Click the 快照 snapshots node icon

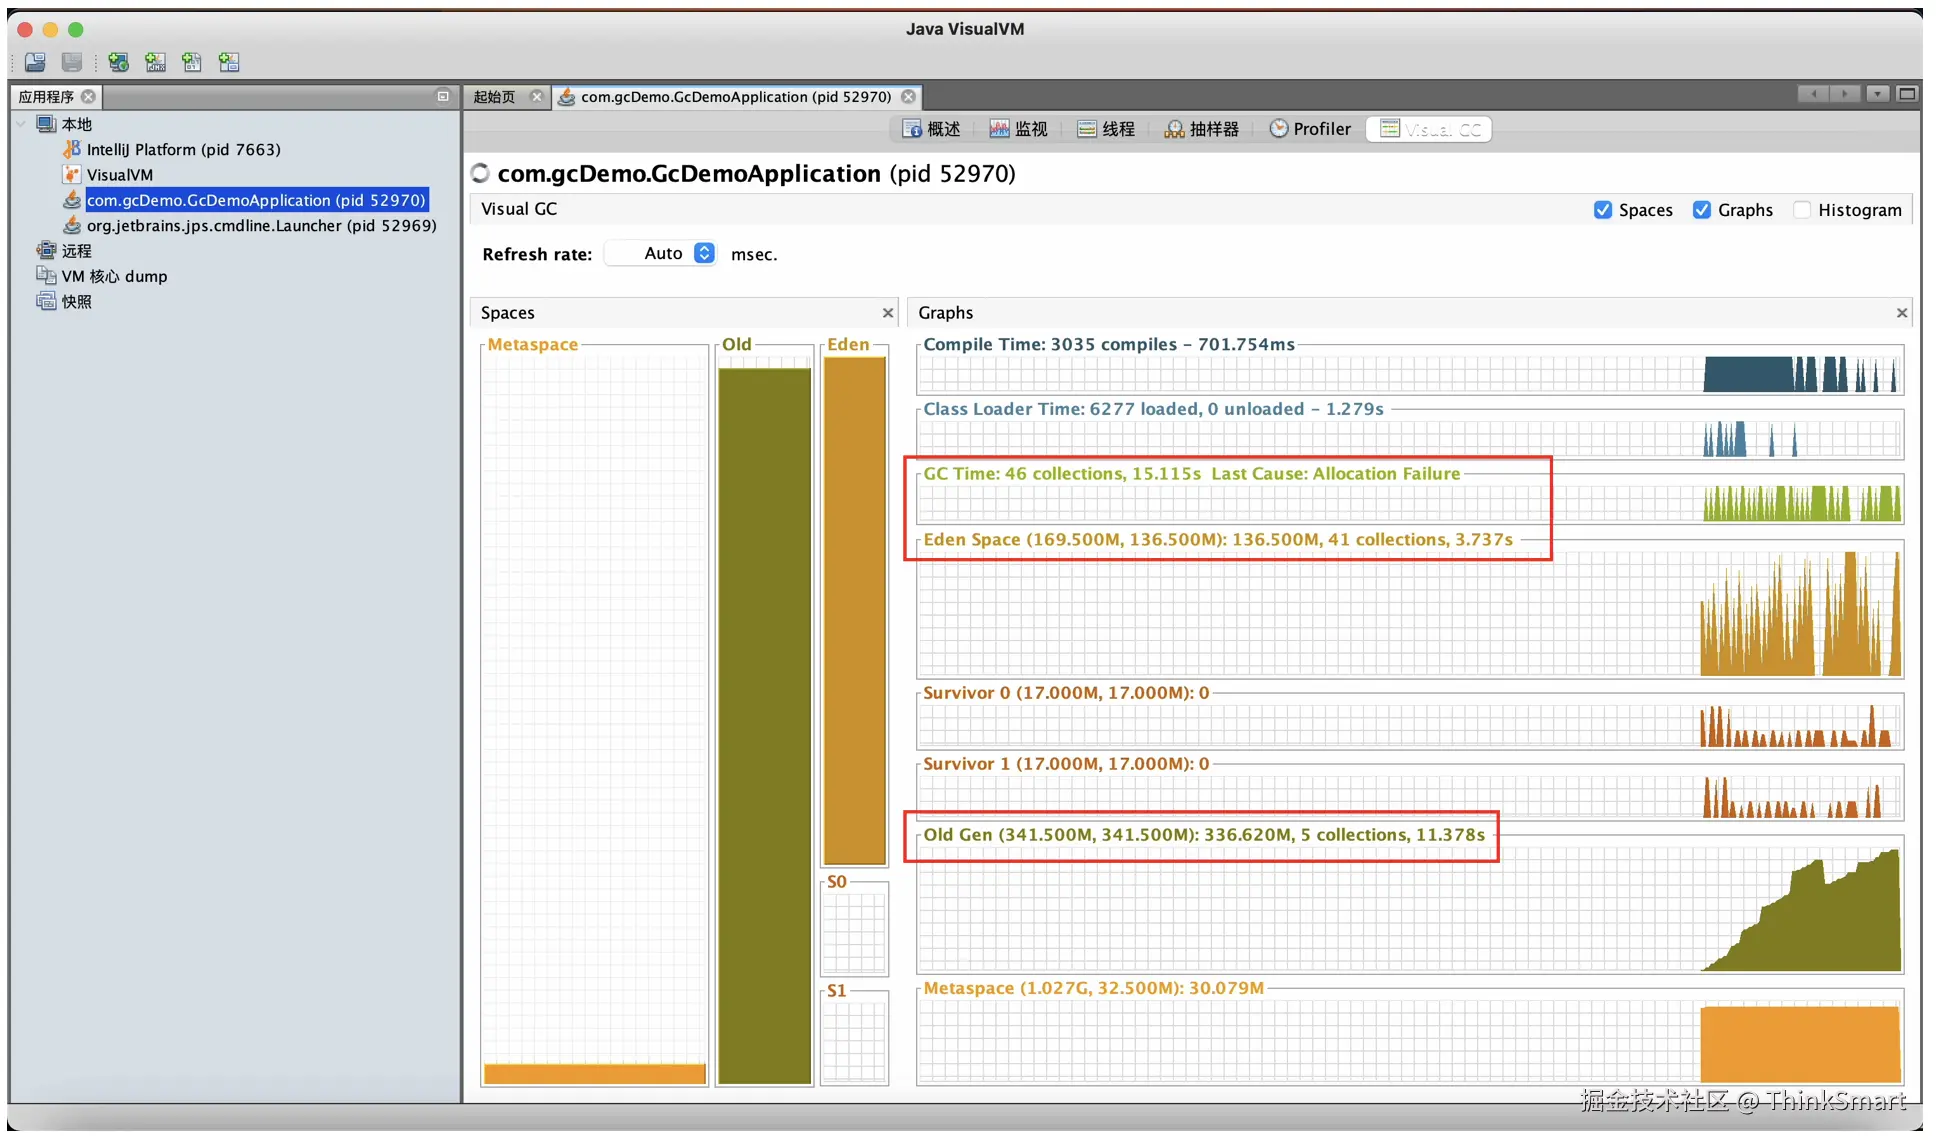[x=46, y=301]
